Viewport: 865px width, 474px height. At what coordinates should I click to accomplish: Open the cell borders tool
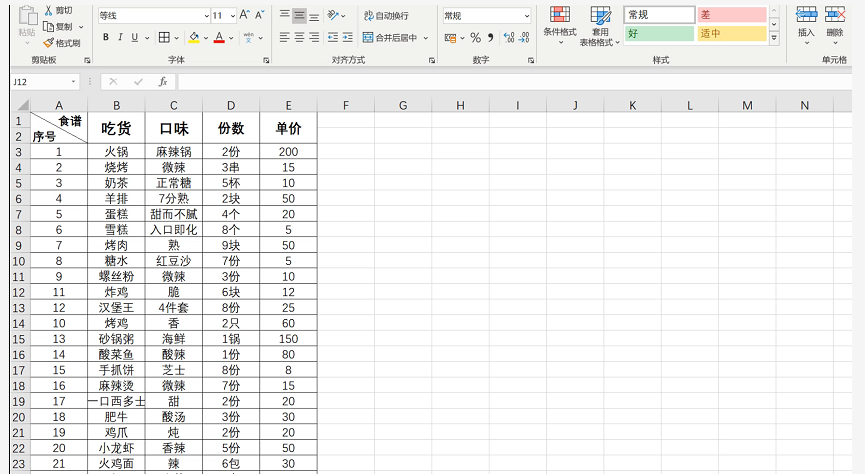(164, 38)
